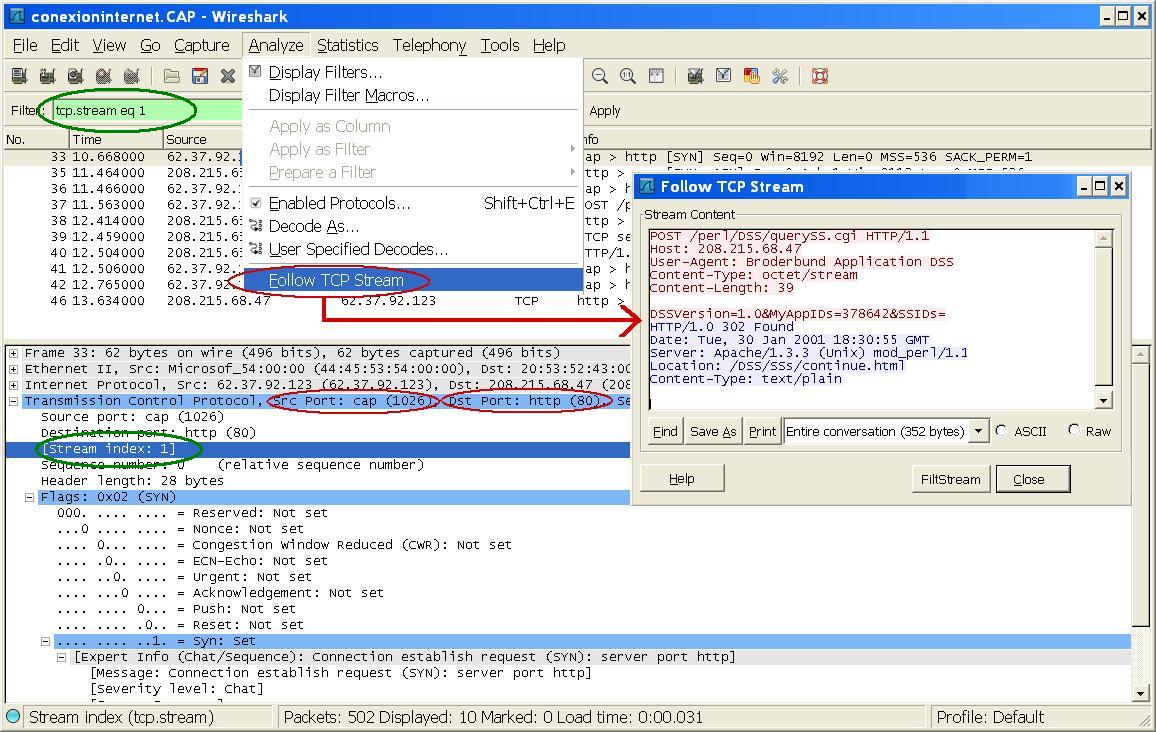Click the stream content vertical scrollbar
The height and width of the screenshot is (732, 1156).
click(1103, 319)
